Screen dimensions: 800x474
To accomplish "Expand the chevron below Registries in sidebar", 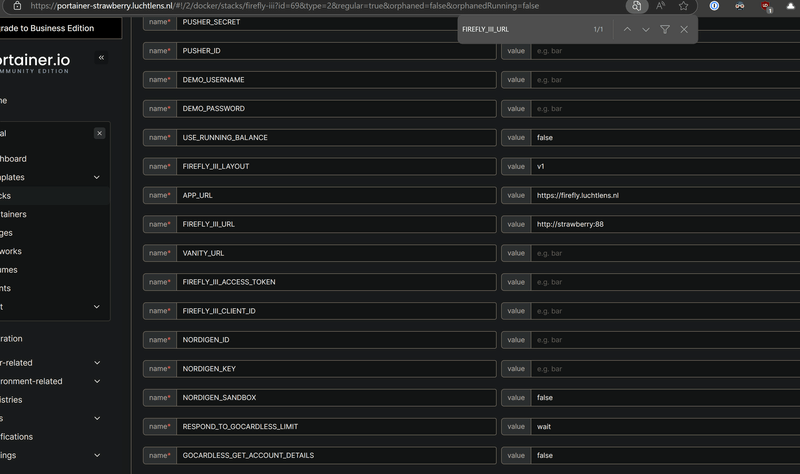I will tap(97, 418).
